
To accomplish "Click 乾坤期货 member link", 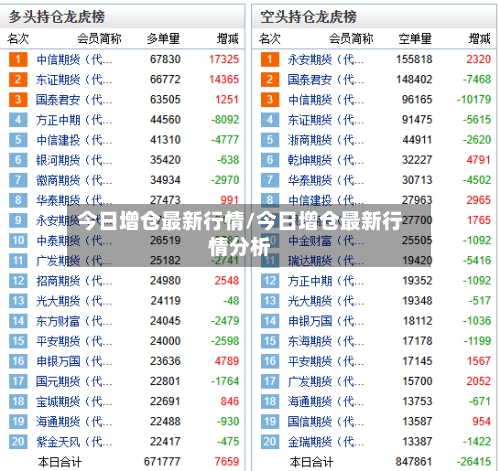I will point(326,160).
